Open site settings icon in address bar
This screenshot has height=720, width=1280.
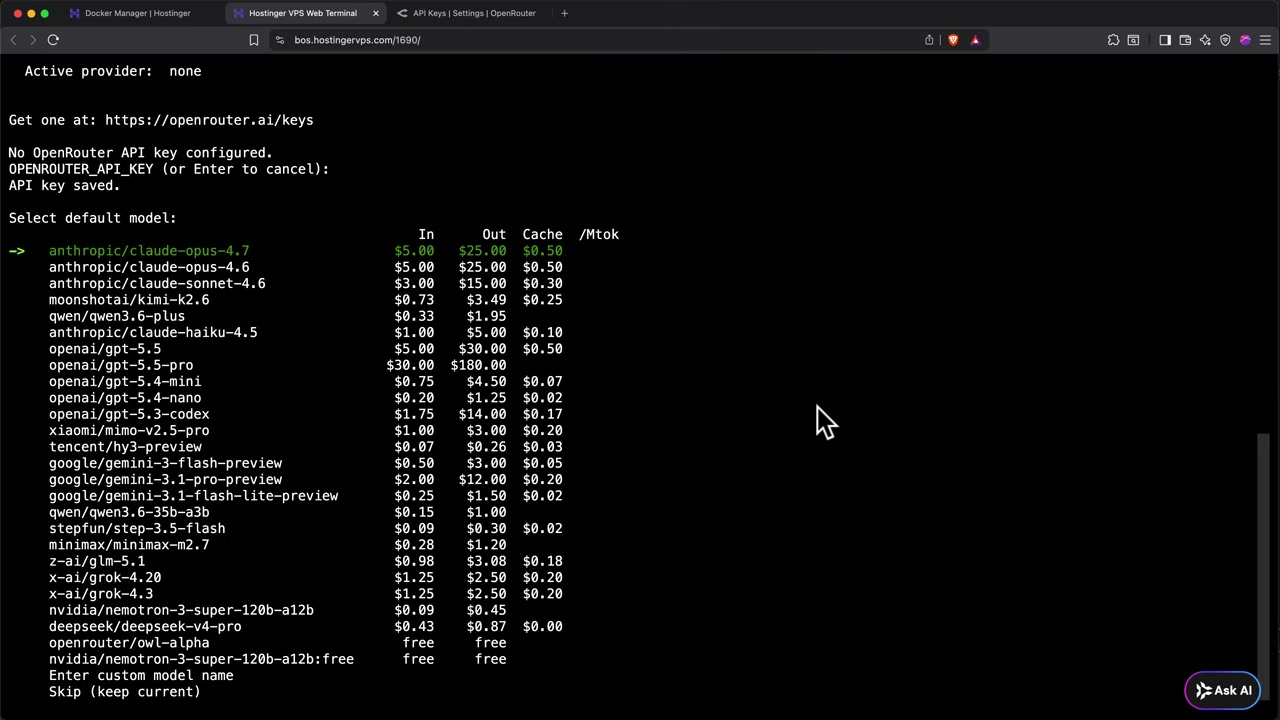(281, 40)
